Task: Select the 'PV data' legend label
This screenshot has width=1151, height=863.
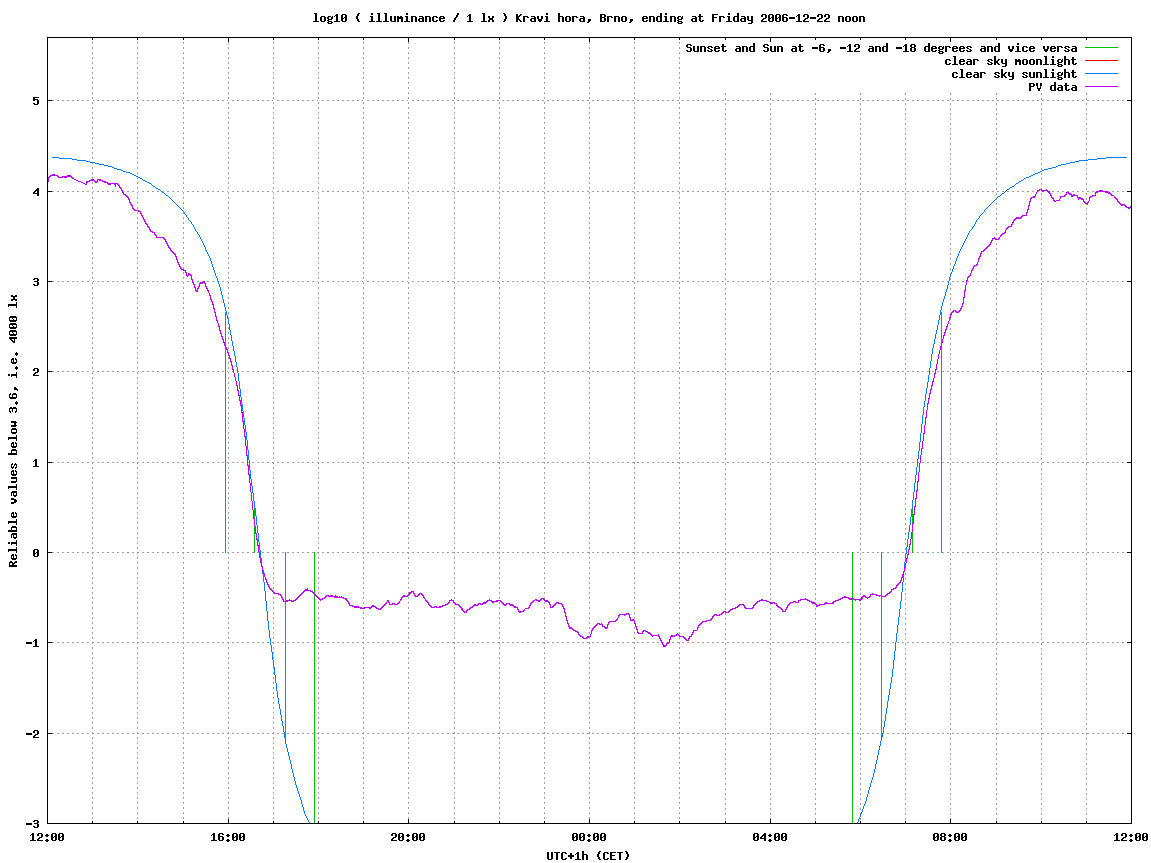Action: [x=1052, y=87]
